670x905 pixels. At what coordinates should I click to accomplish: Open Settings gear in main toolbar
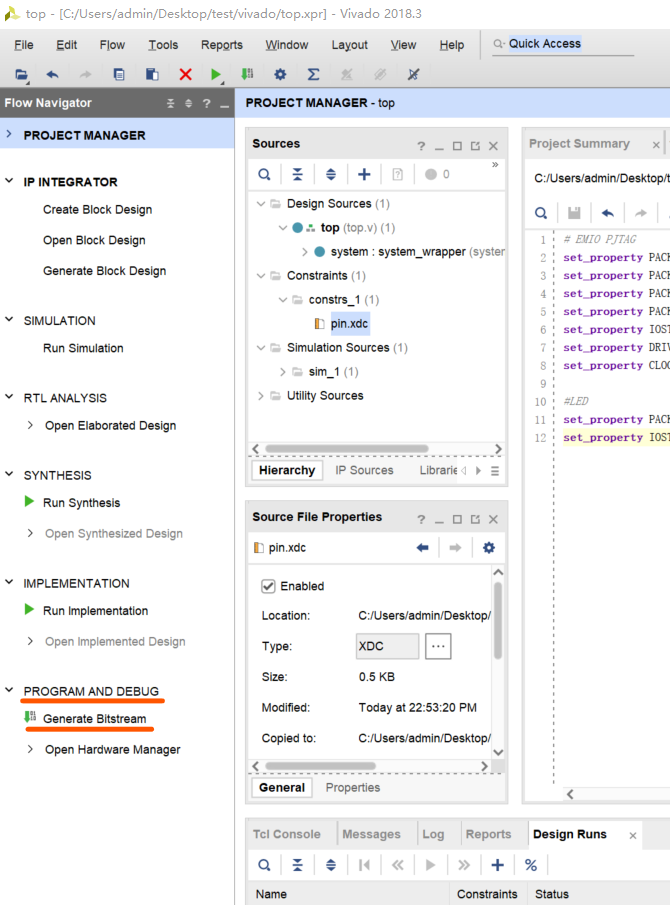[280, 75]
